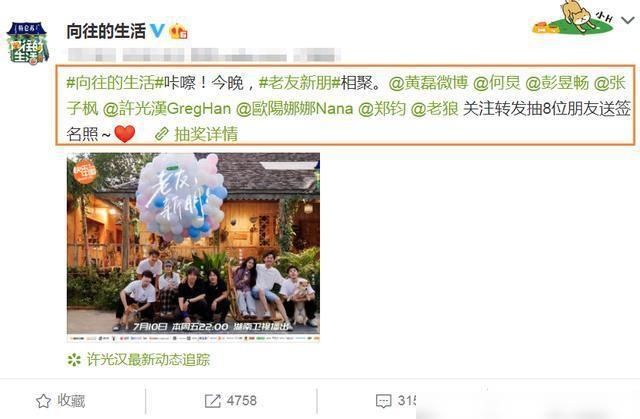The height and width of the screenshot is (419, 640).
Task: Enlarge the group photo poster thumbnail
Action: [193, 247]
